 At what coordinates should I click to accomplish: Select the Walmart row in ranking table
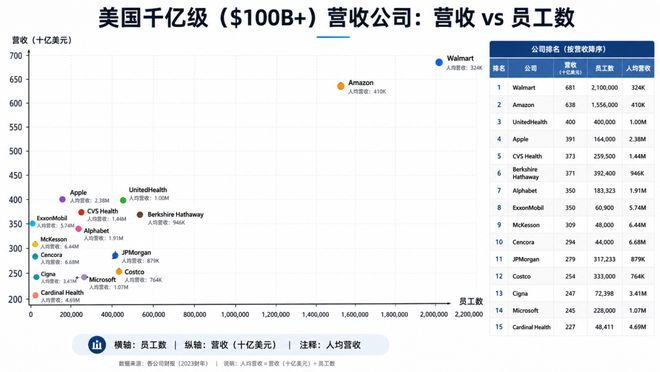572,88
